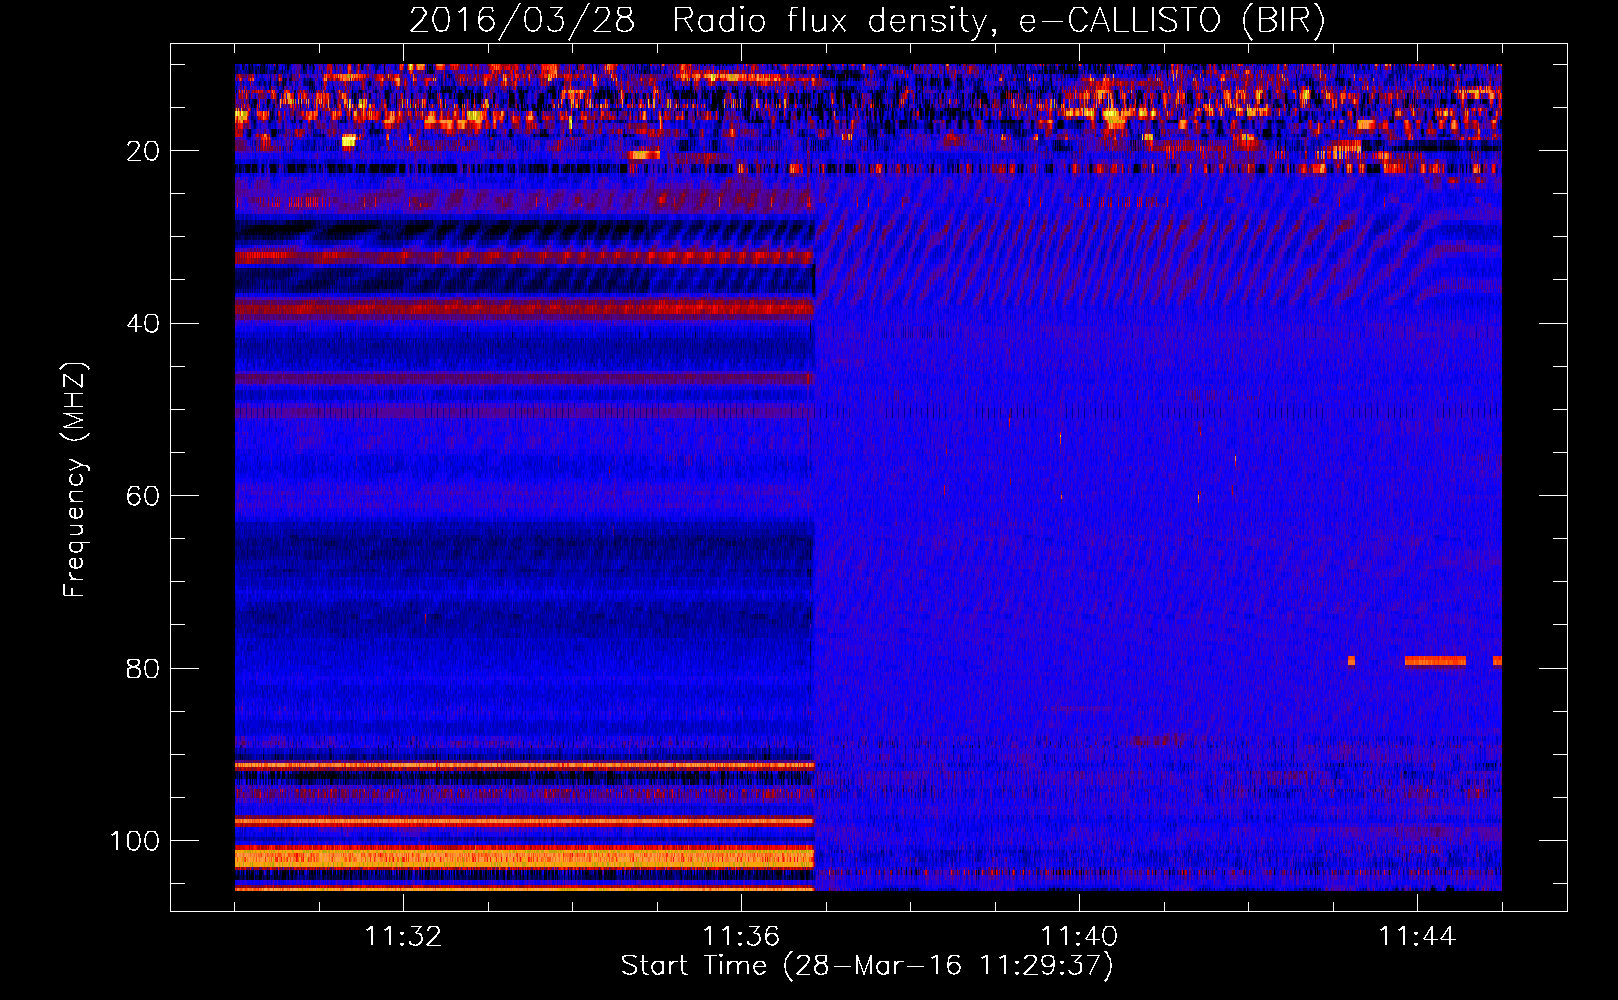The width and height of the screenshot is (1618, 1000).
Task: Click the long orange burst segment near 80 MHz
Action: click(1435, 661)
